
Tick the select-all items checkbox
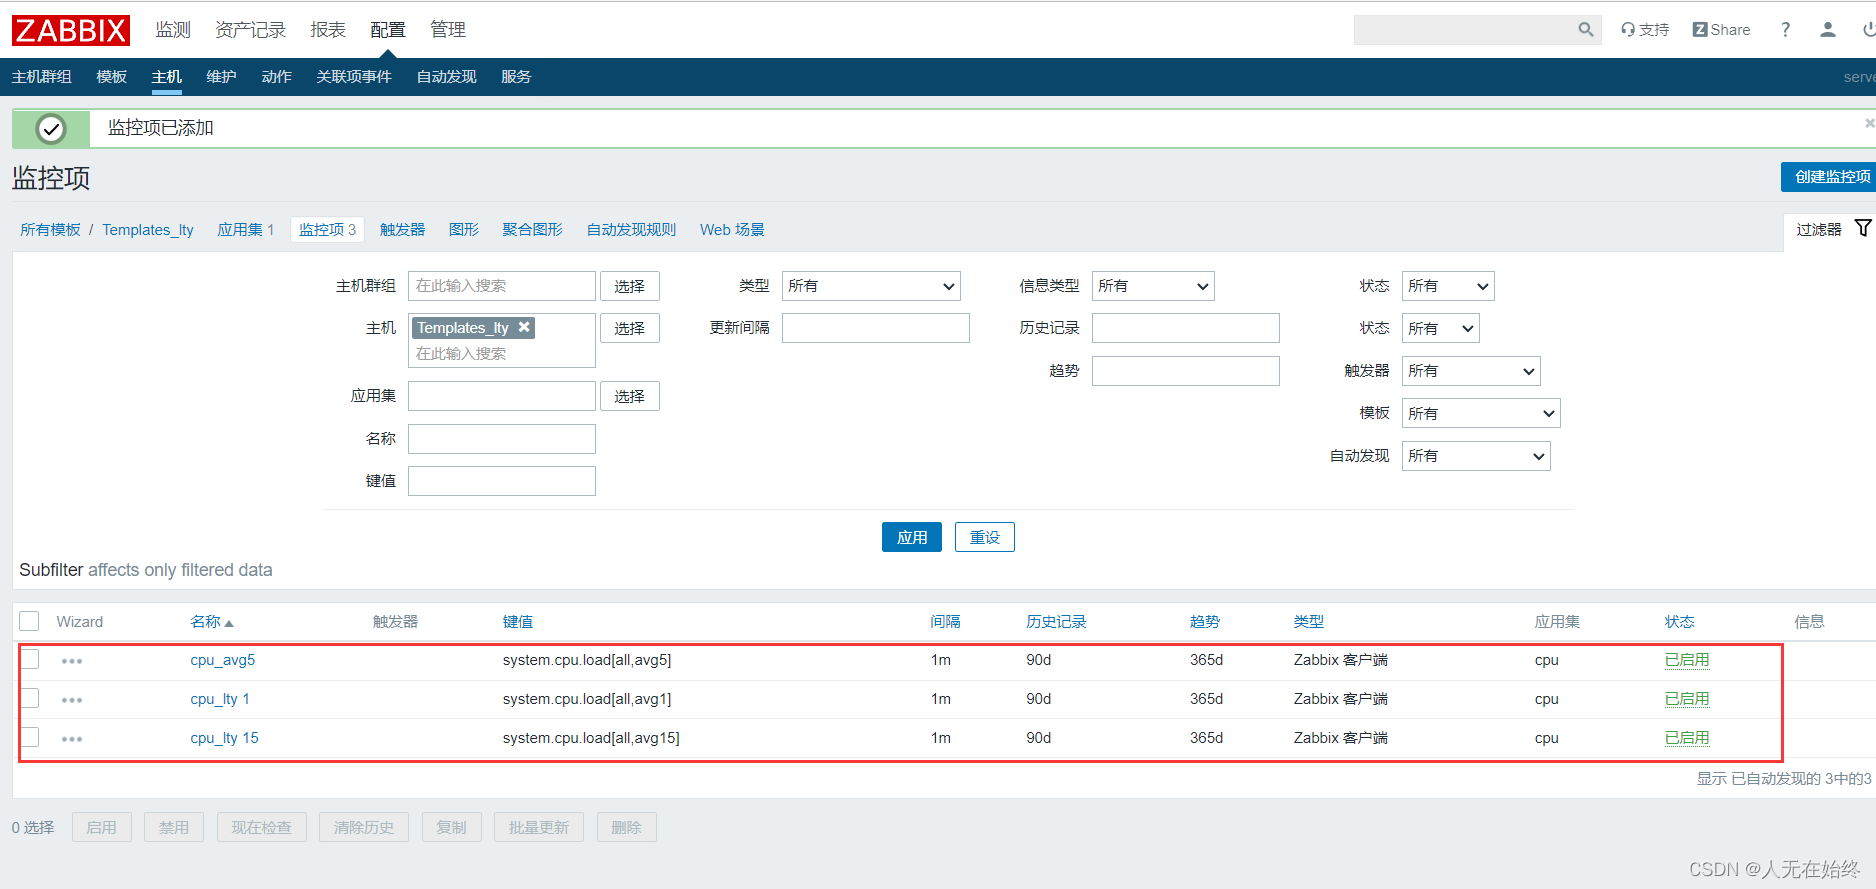coord(30,621)
